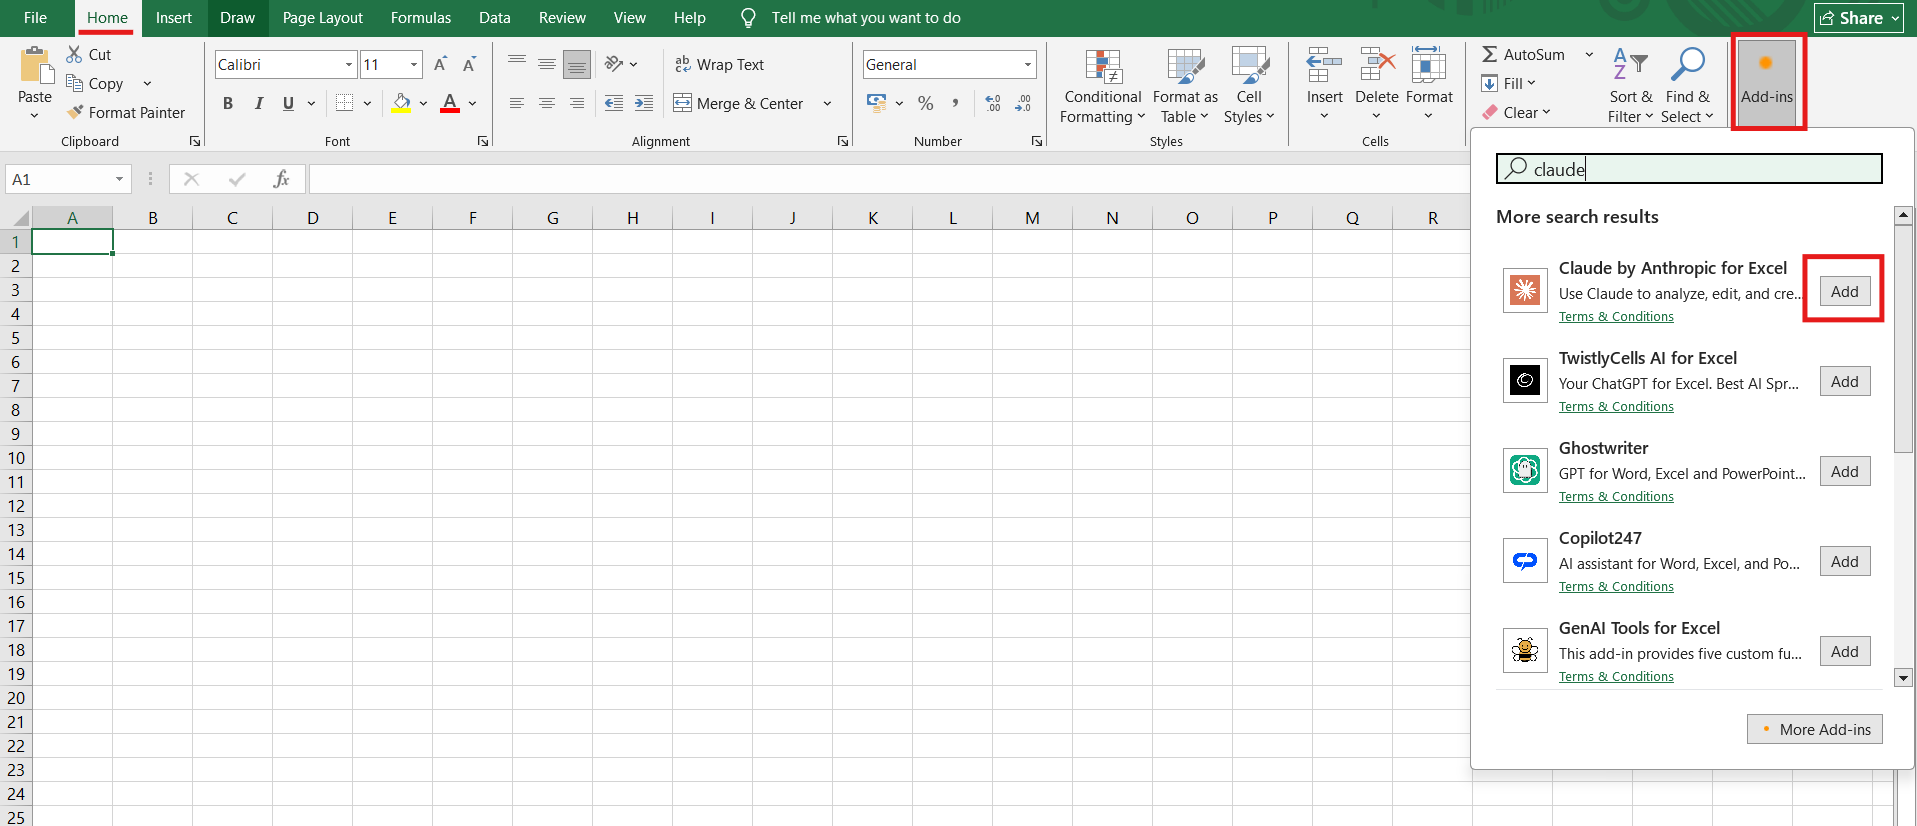Increase indent icon
This screenshot has width=1917, height=826.
tap(644, 103)
